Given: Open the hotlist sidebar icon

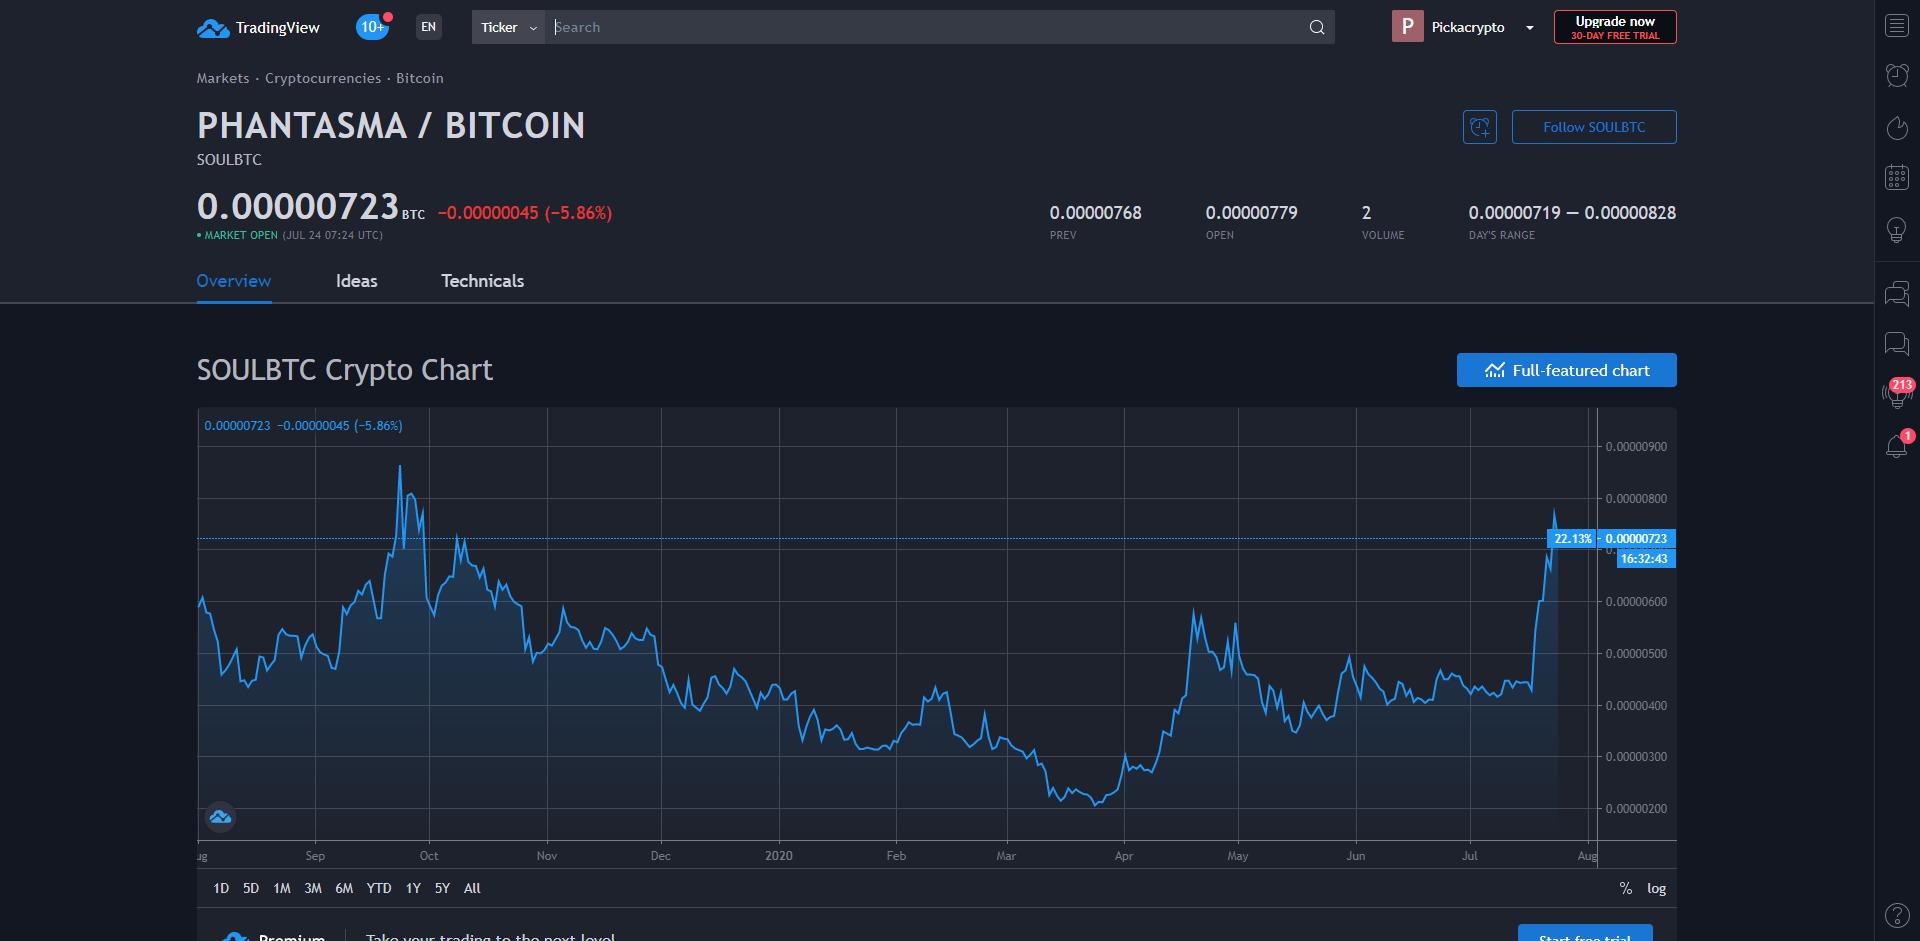Looking at the screenshot, I should 1897,127.
